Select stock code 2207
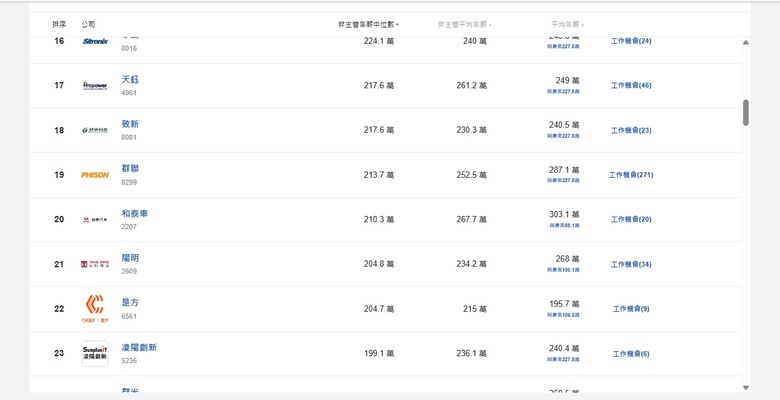This screenshot has width=780, height=400. tap(129, 226)
